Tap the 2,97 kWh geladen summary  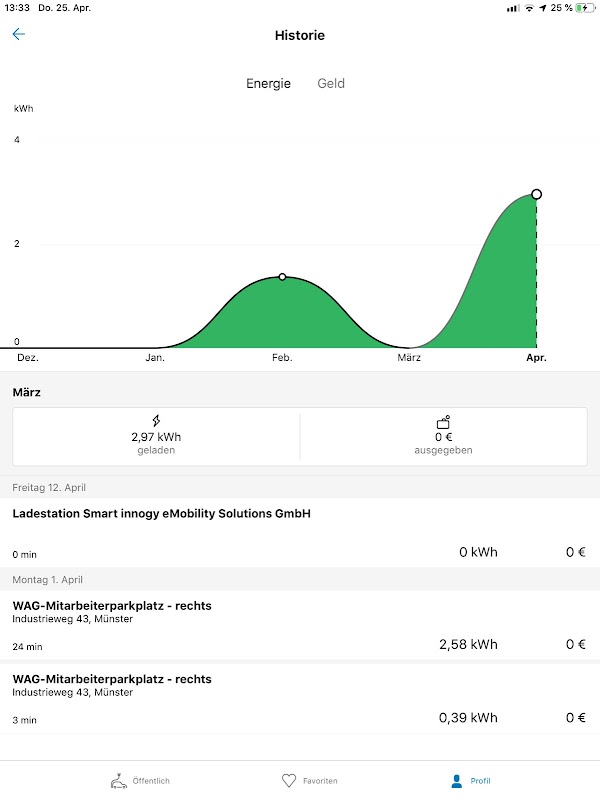tap(156, 437)
